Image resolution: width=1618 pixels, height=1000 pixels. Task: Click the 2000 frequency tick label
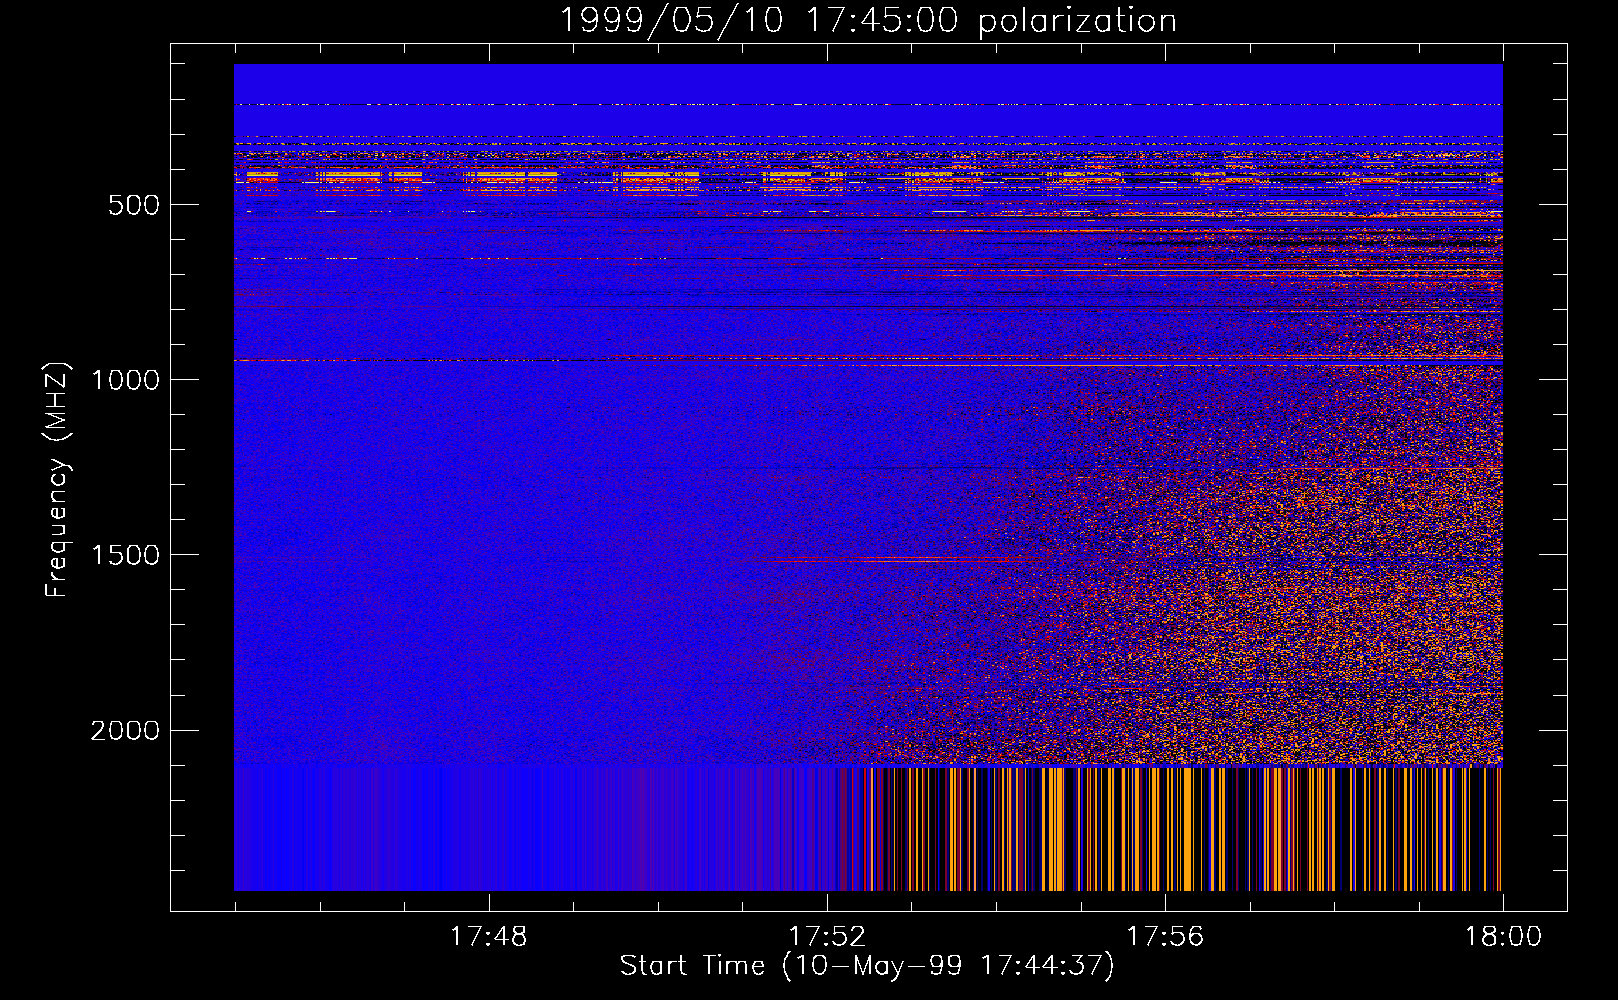[x=125, y=731]
